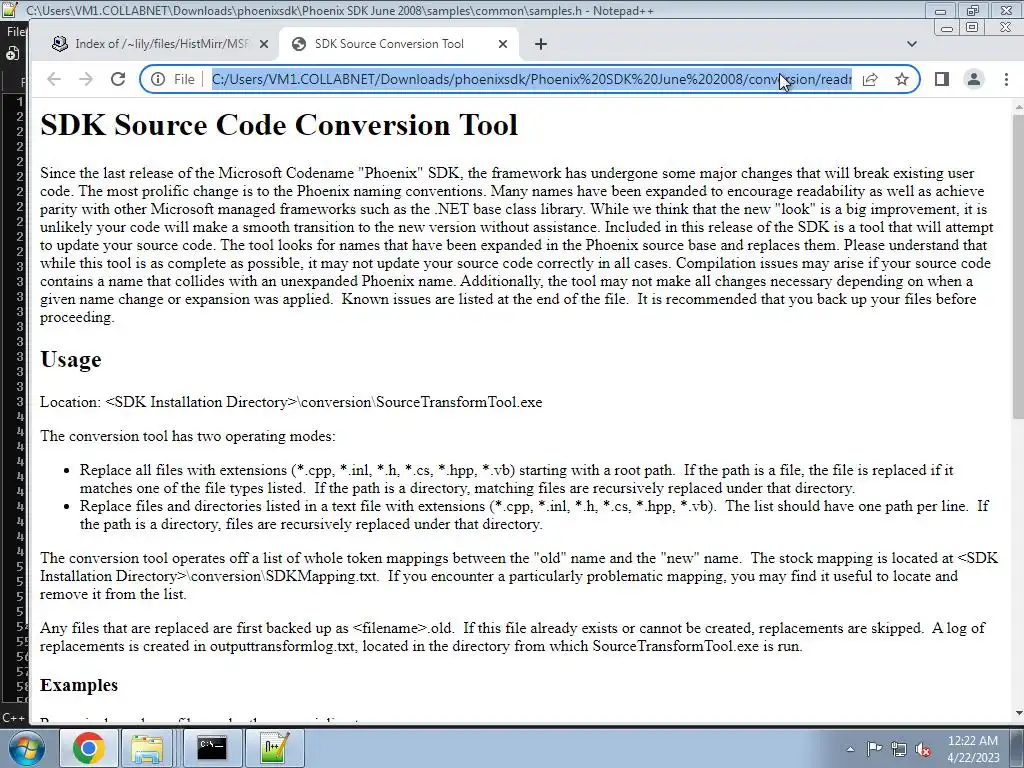The image size is (1024, 768).
Task: Click the C++ status label in Notepad++
Action: click(x=13, y=717)
